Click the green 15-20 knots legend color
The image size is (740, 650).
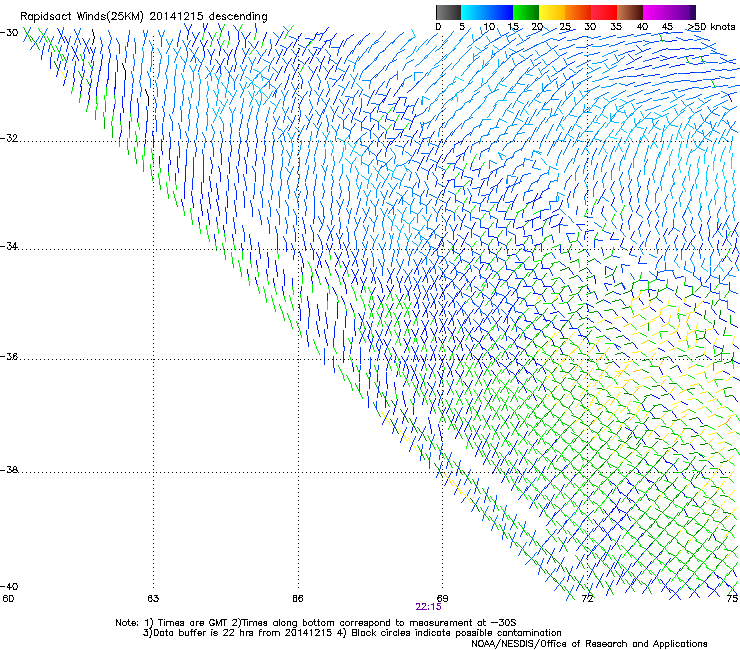click(526, 12)
